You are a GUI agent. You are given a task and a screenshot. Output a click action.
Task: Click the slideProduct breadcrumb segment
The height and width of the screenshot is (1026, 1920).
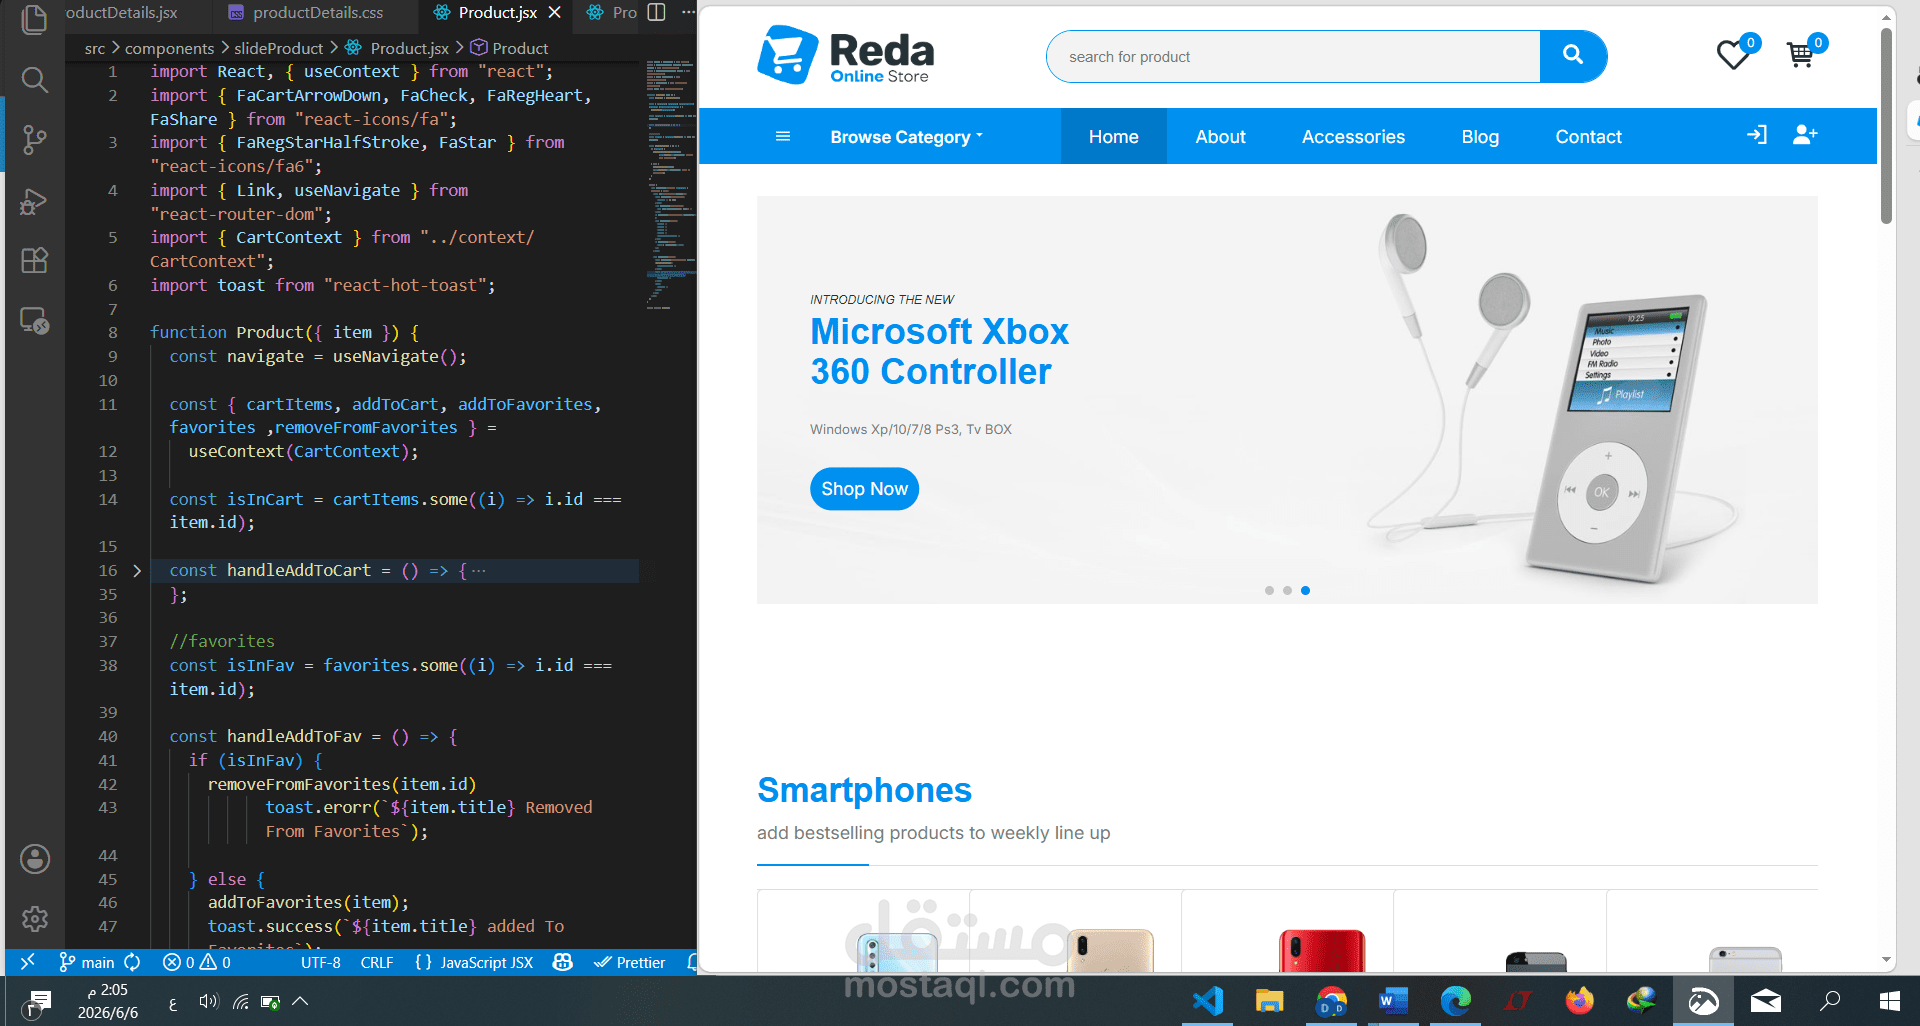pos(279,48)
